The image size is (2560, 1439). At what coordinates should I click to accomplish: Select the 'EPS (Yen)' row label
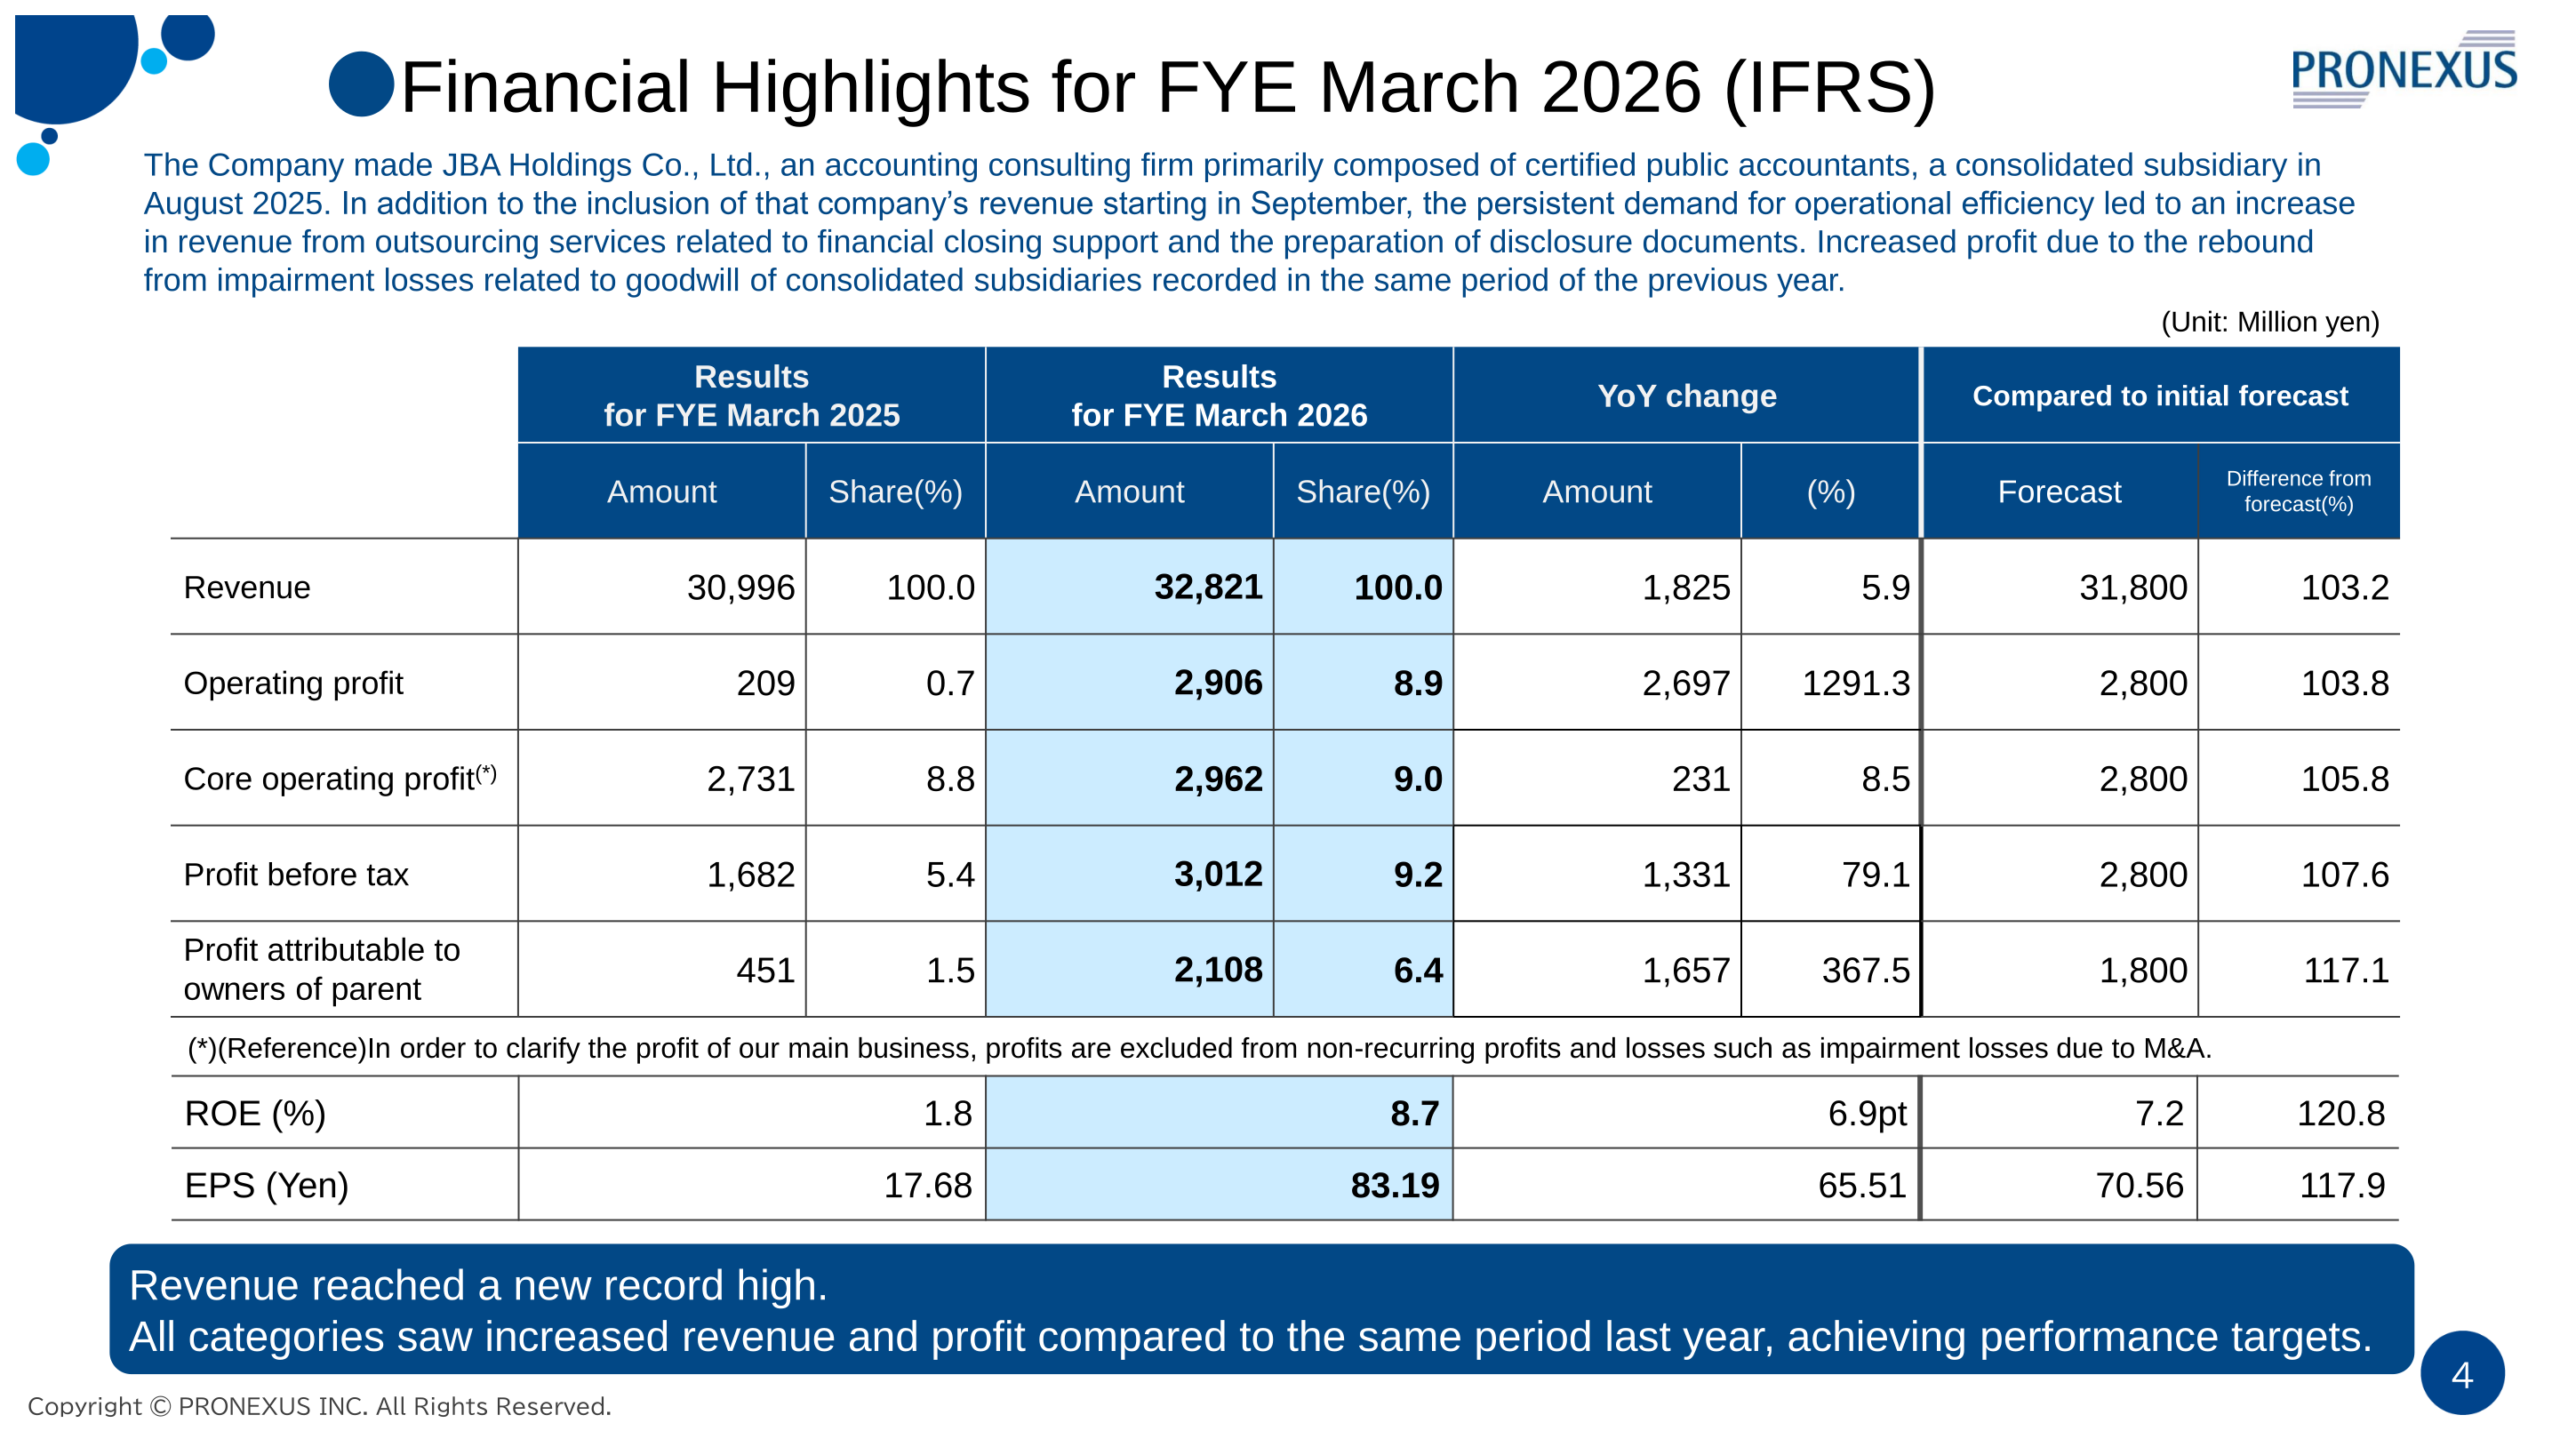tap(266, 1185)
